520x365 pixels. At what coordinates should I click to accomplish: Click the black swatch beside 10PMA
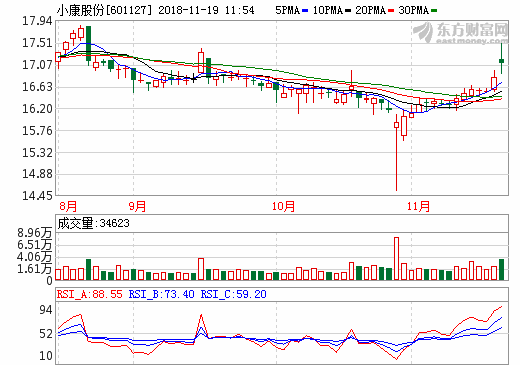click(348, 11)
